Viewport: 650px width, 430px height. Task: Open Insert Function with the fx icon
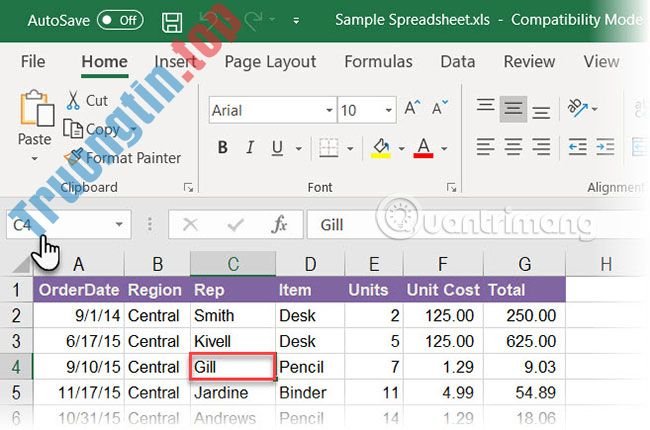(x=279, y=224)
